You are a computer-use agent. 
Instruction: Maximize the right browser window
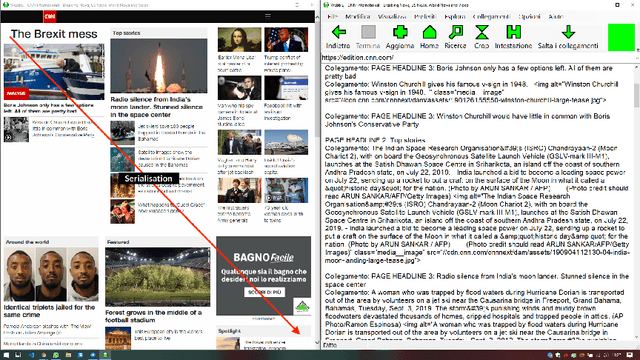[617, 5]
